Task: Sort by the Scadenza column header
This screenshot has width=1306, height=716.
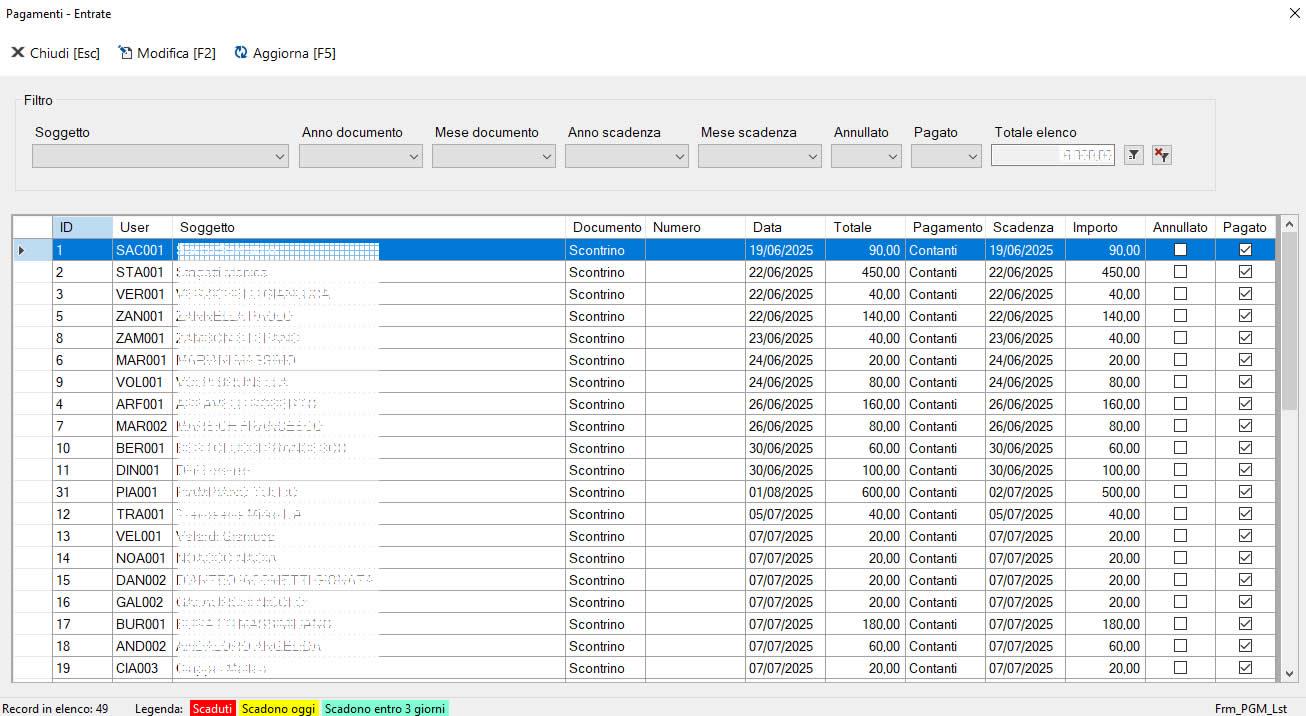Action: (1023, 227)
